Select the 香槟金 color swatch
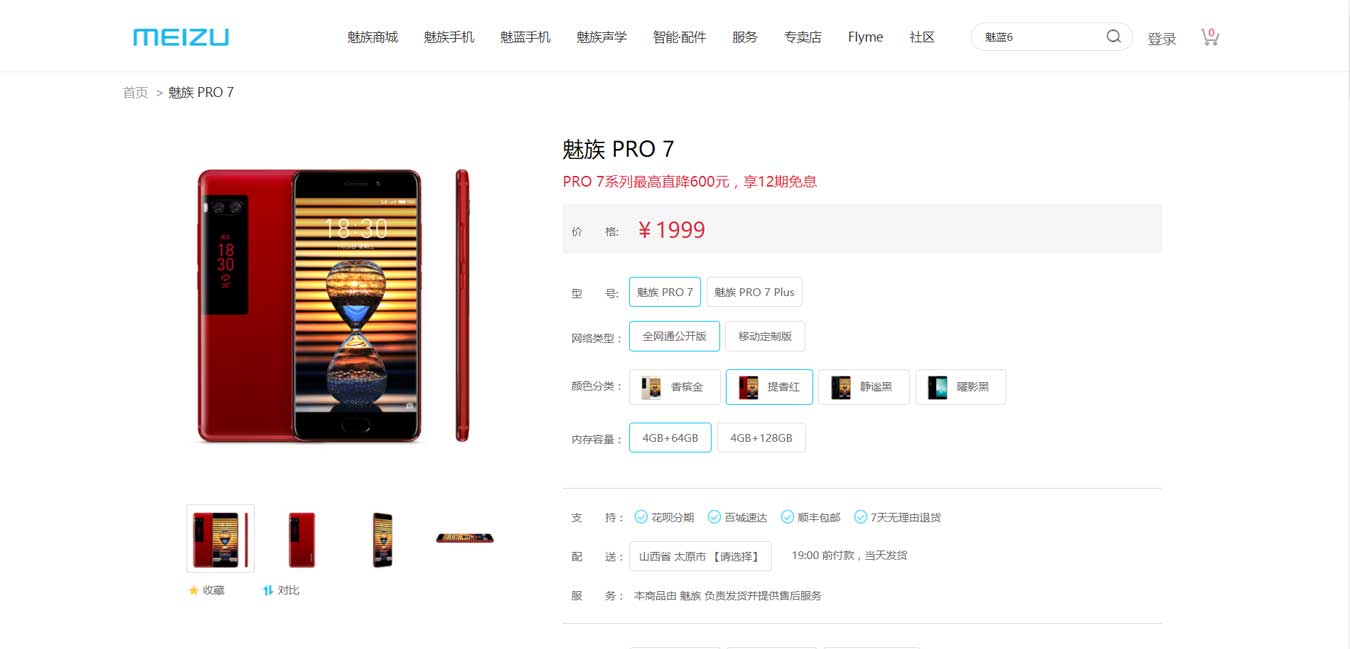 pos(675,387)
